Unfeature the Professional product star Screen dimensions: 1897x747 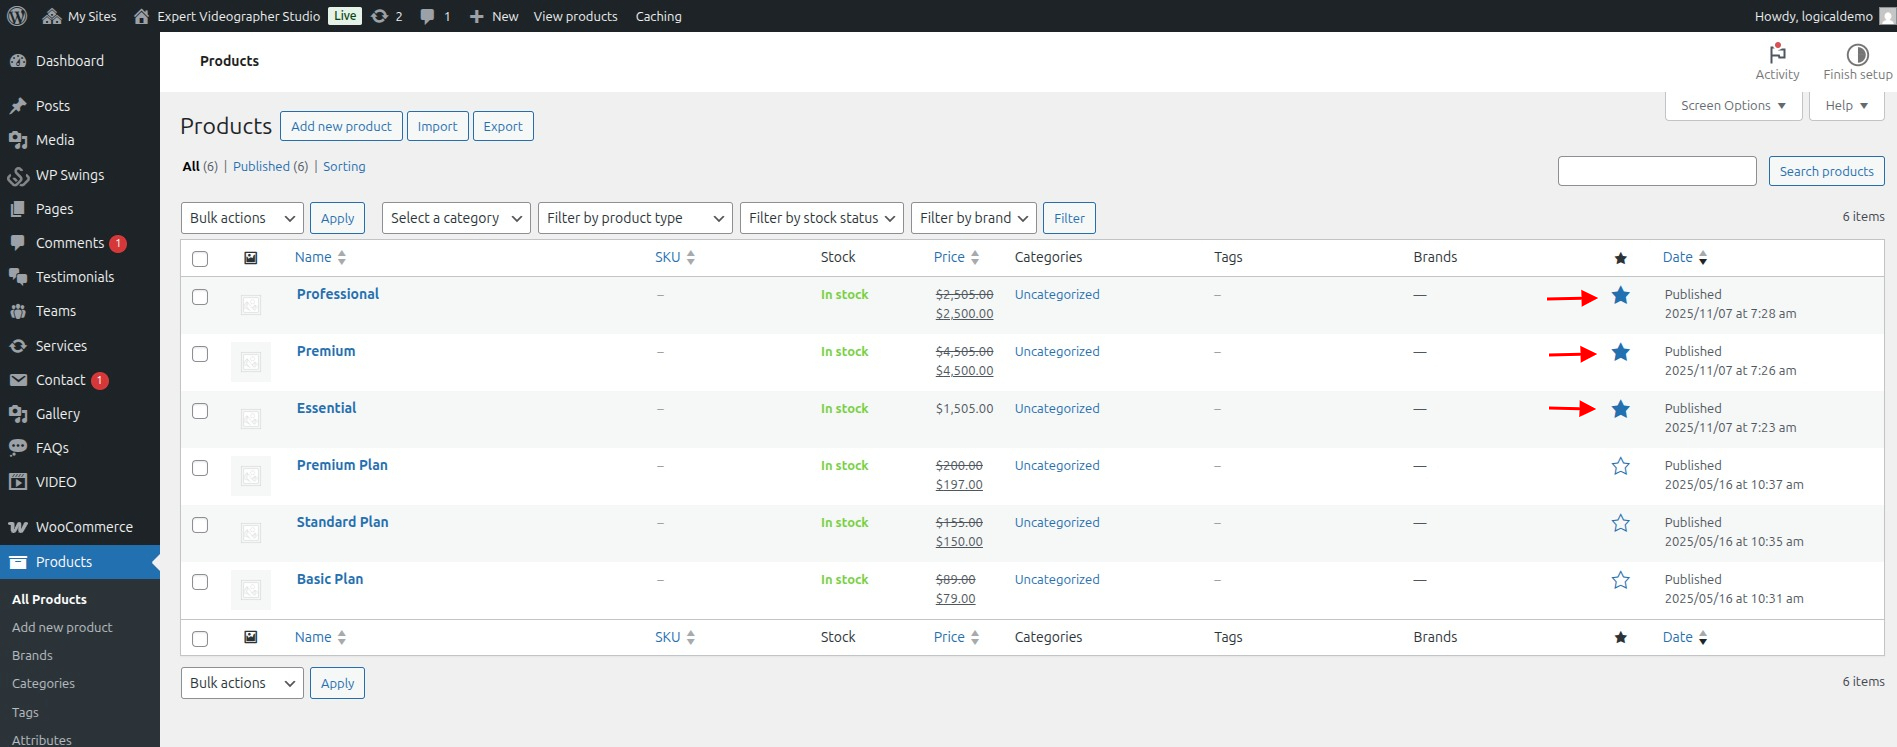pos(1620,295)
